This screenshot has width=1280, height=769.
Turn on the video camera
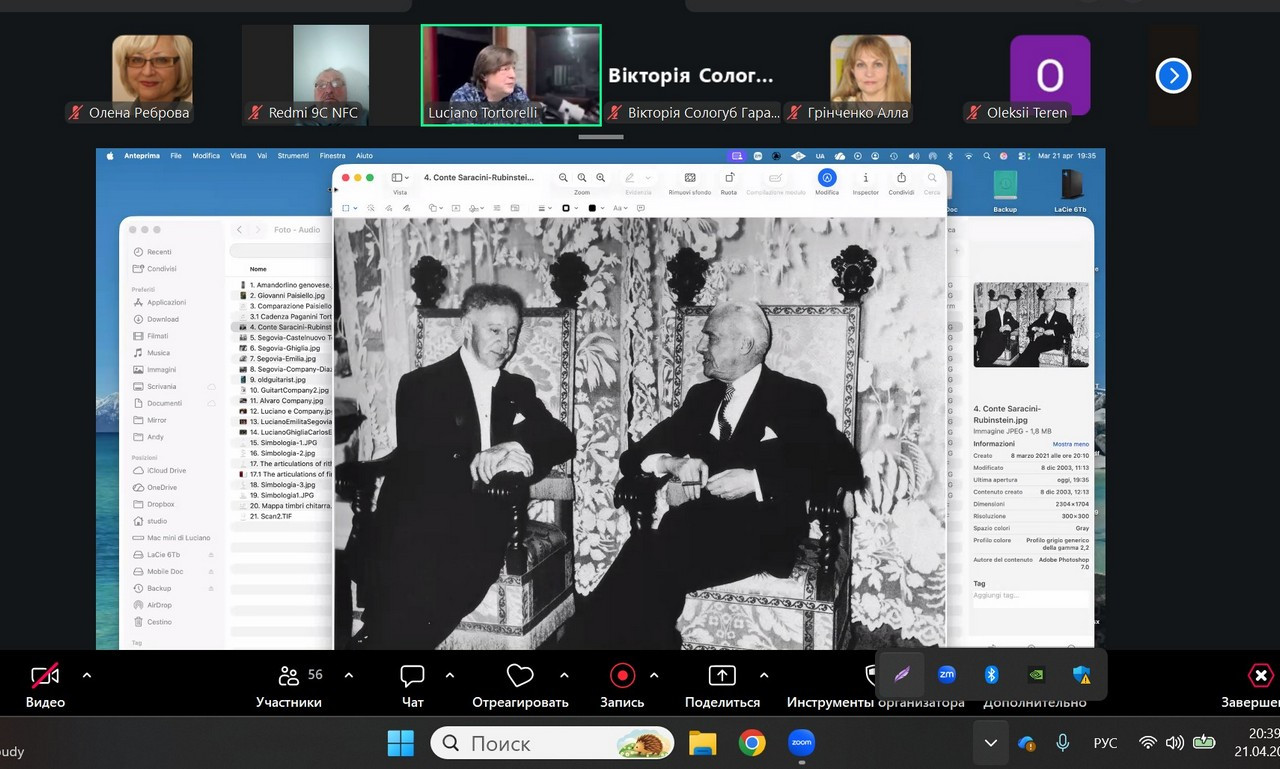(45, 676)
